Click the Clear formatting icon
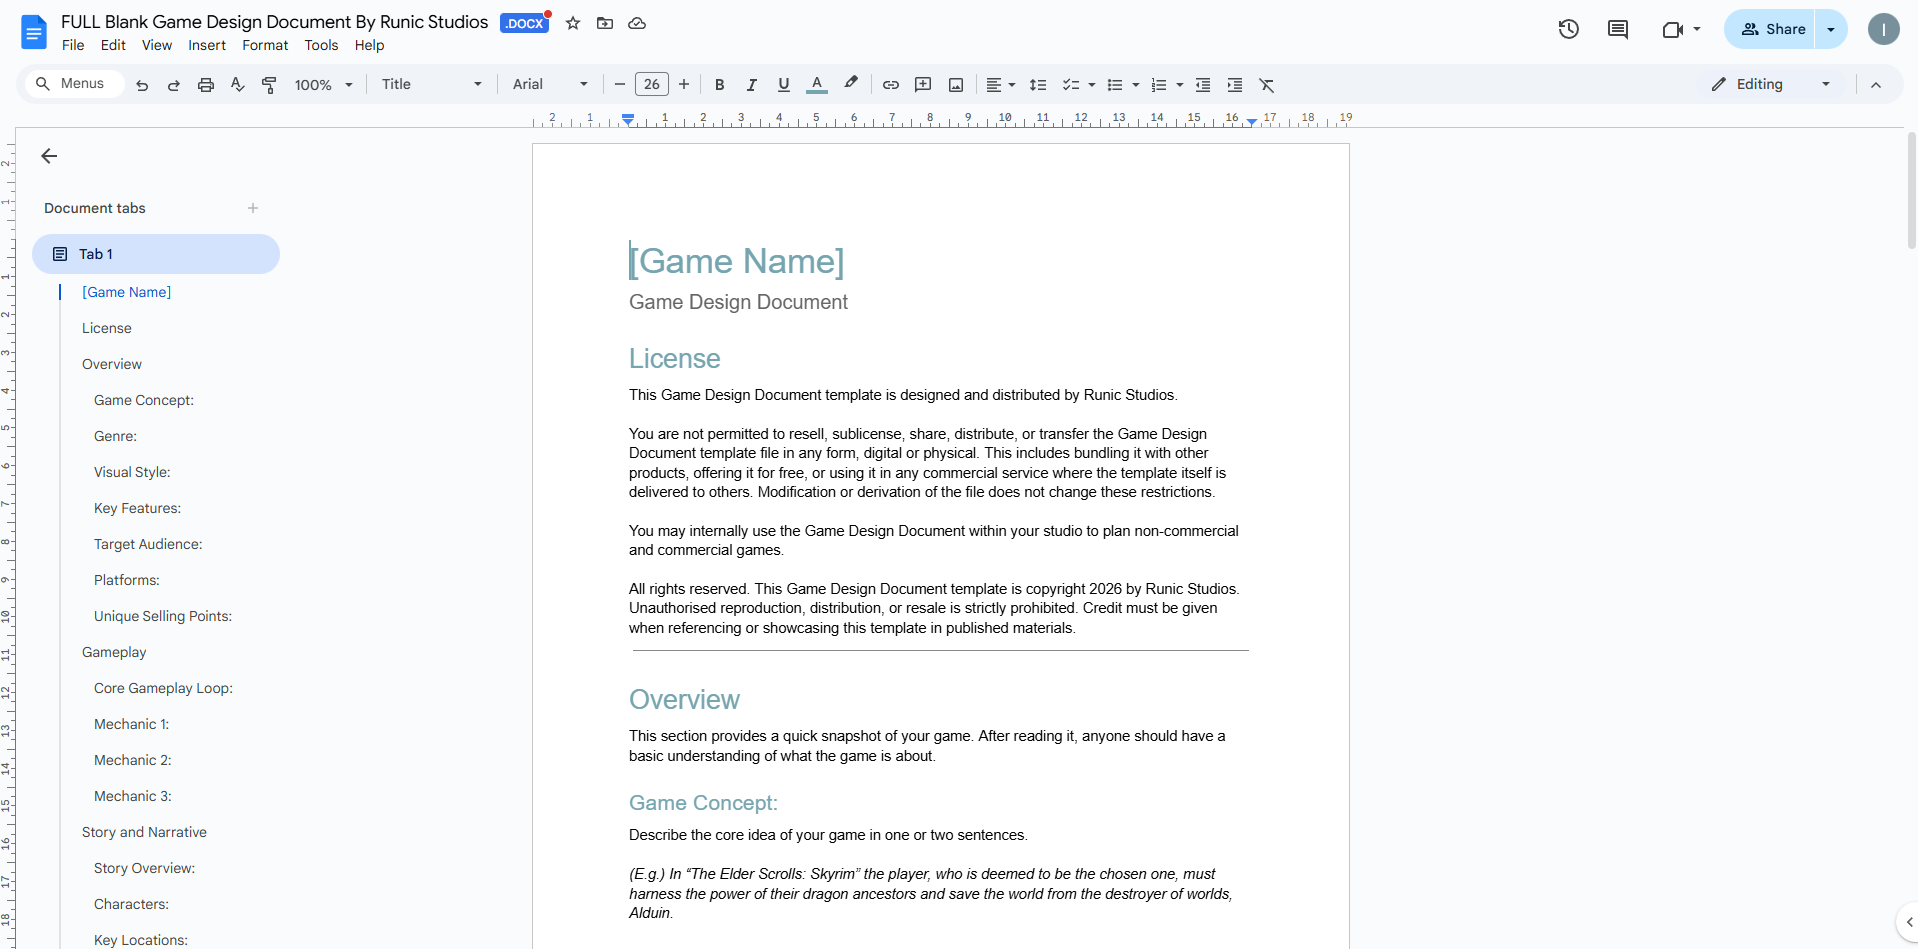Viewport: 1918px width, 949px height. point(1267,85)
